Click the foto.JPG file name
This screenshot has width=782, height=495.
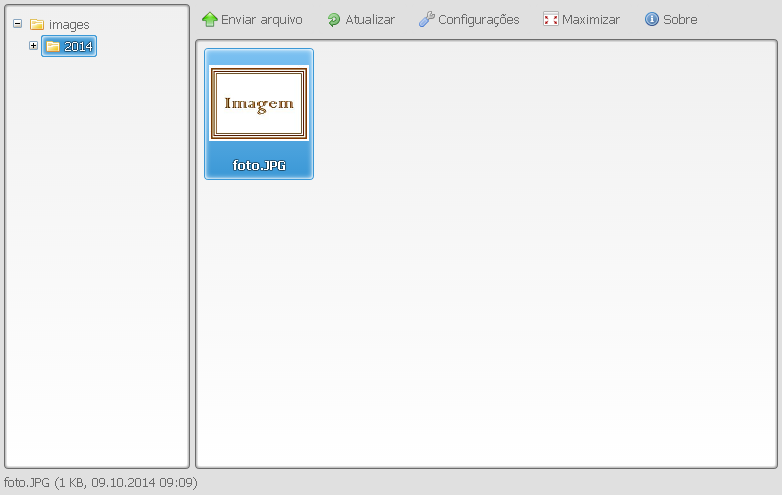coord(259,165)
